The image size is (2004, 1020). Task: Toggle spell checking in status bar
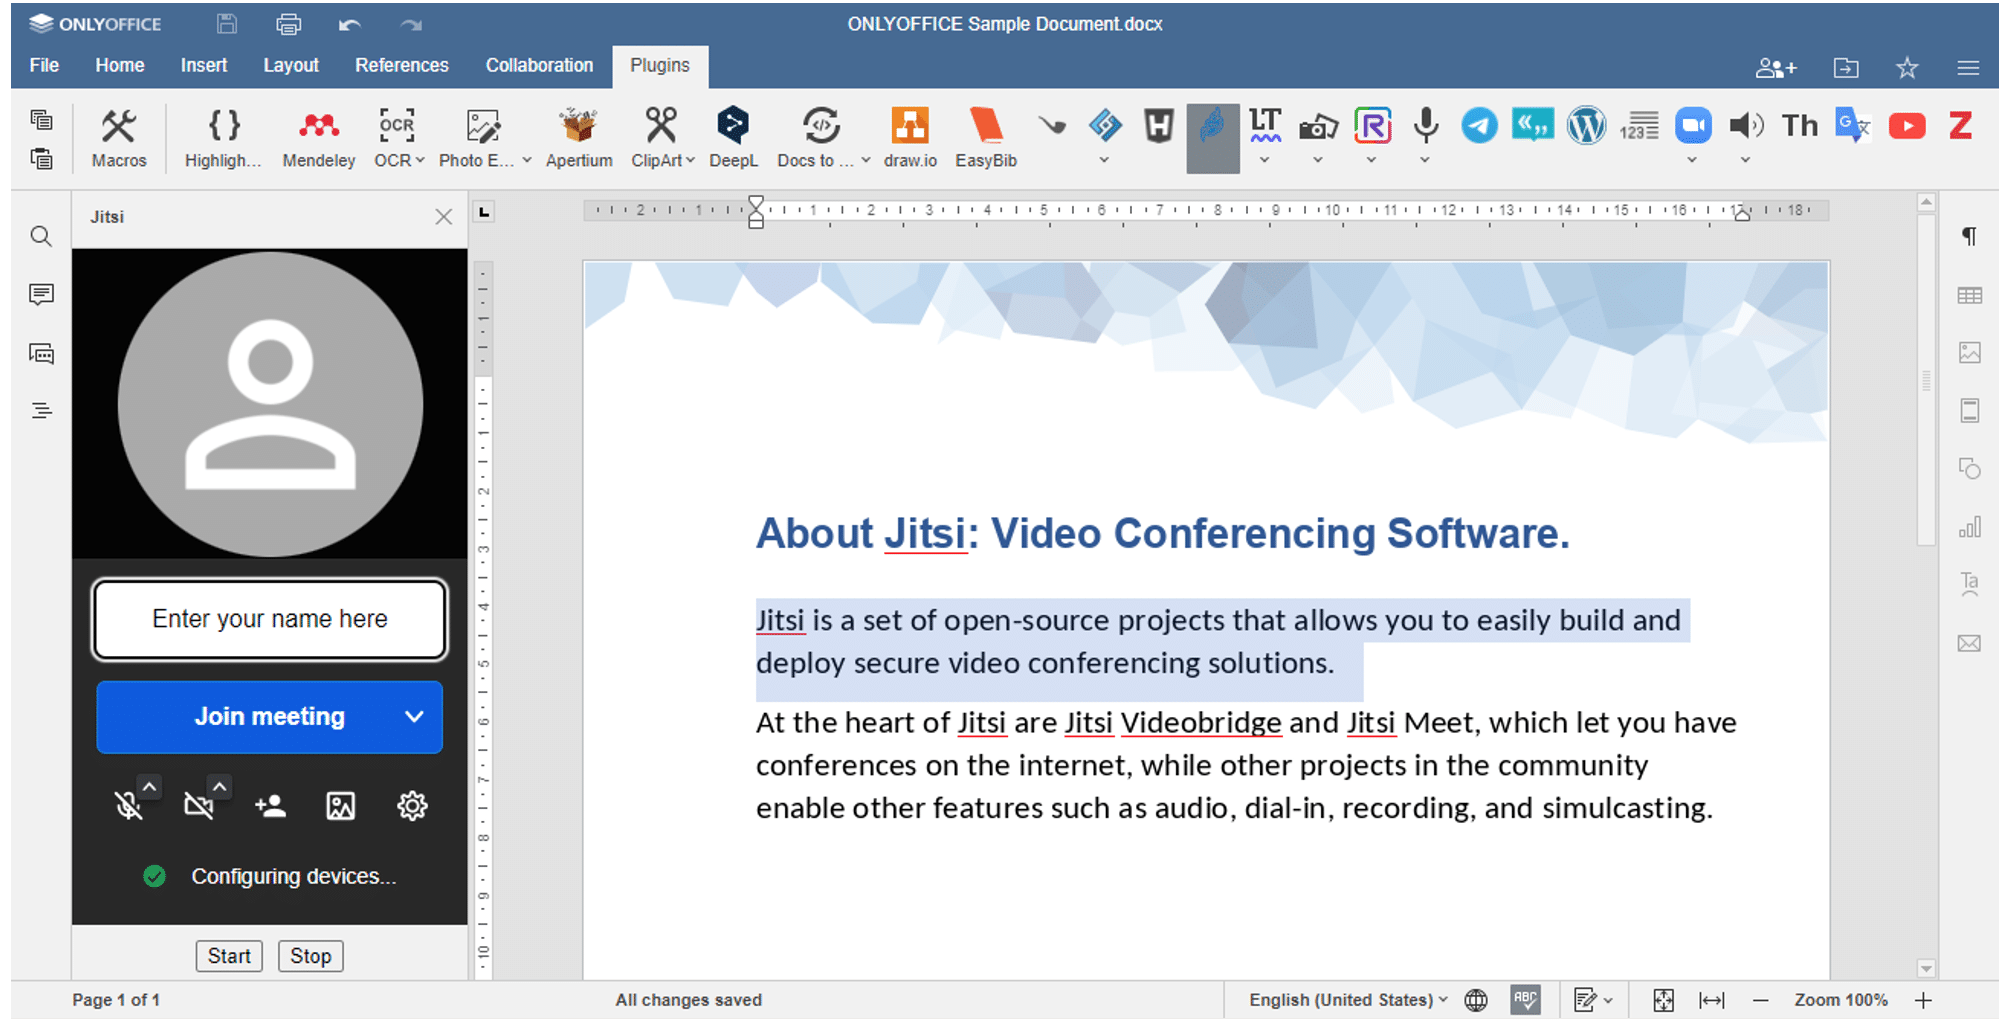[1525, 999]
